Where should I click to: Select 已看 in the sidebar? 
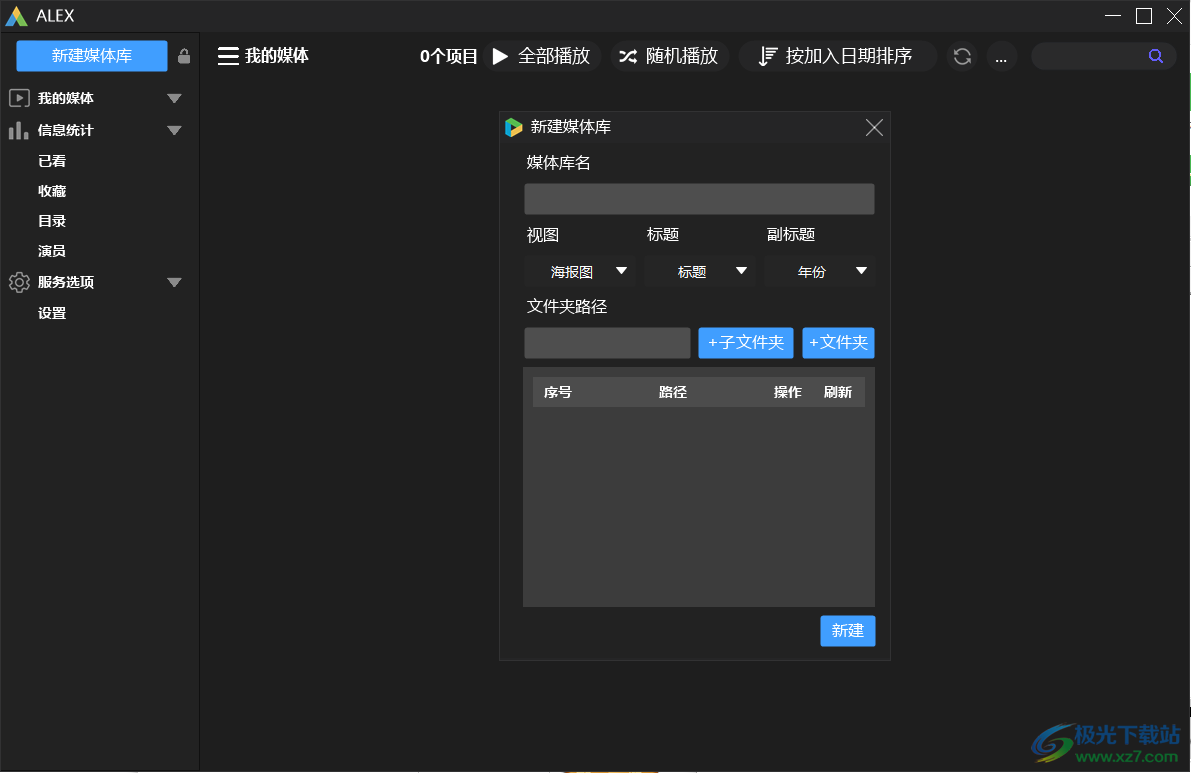coord(51,160)
